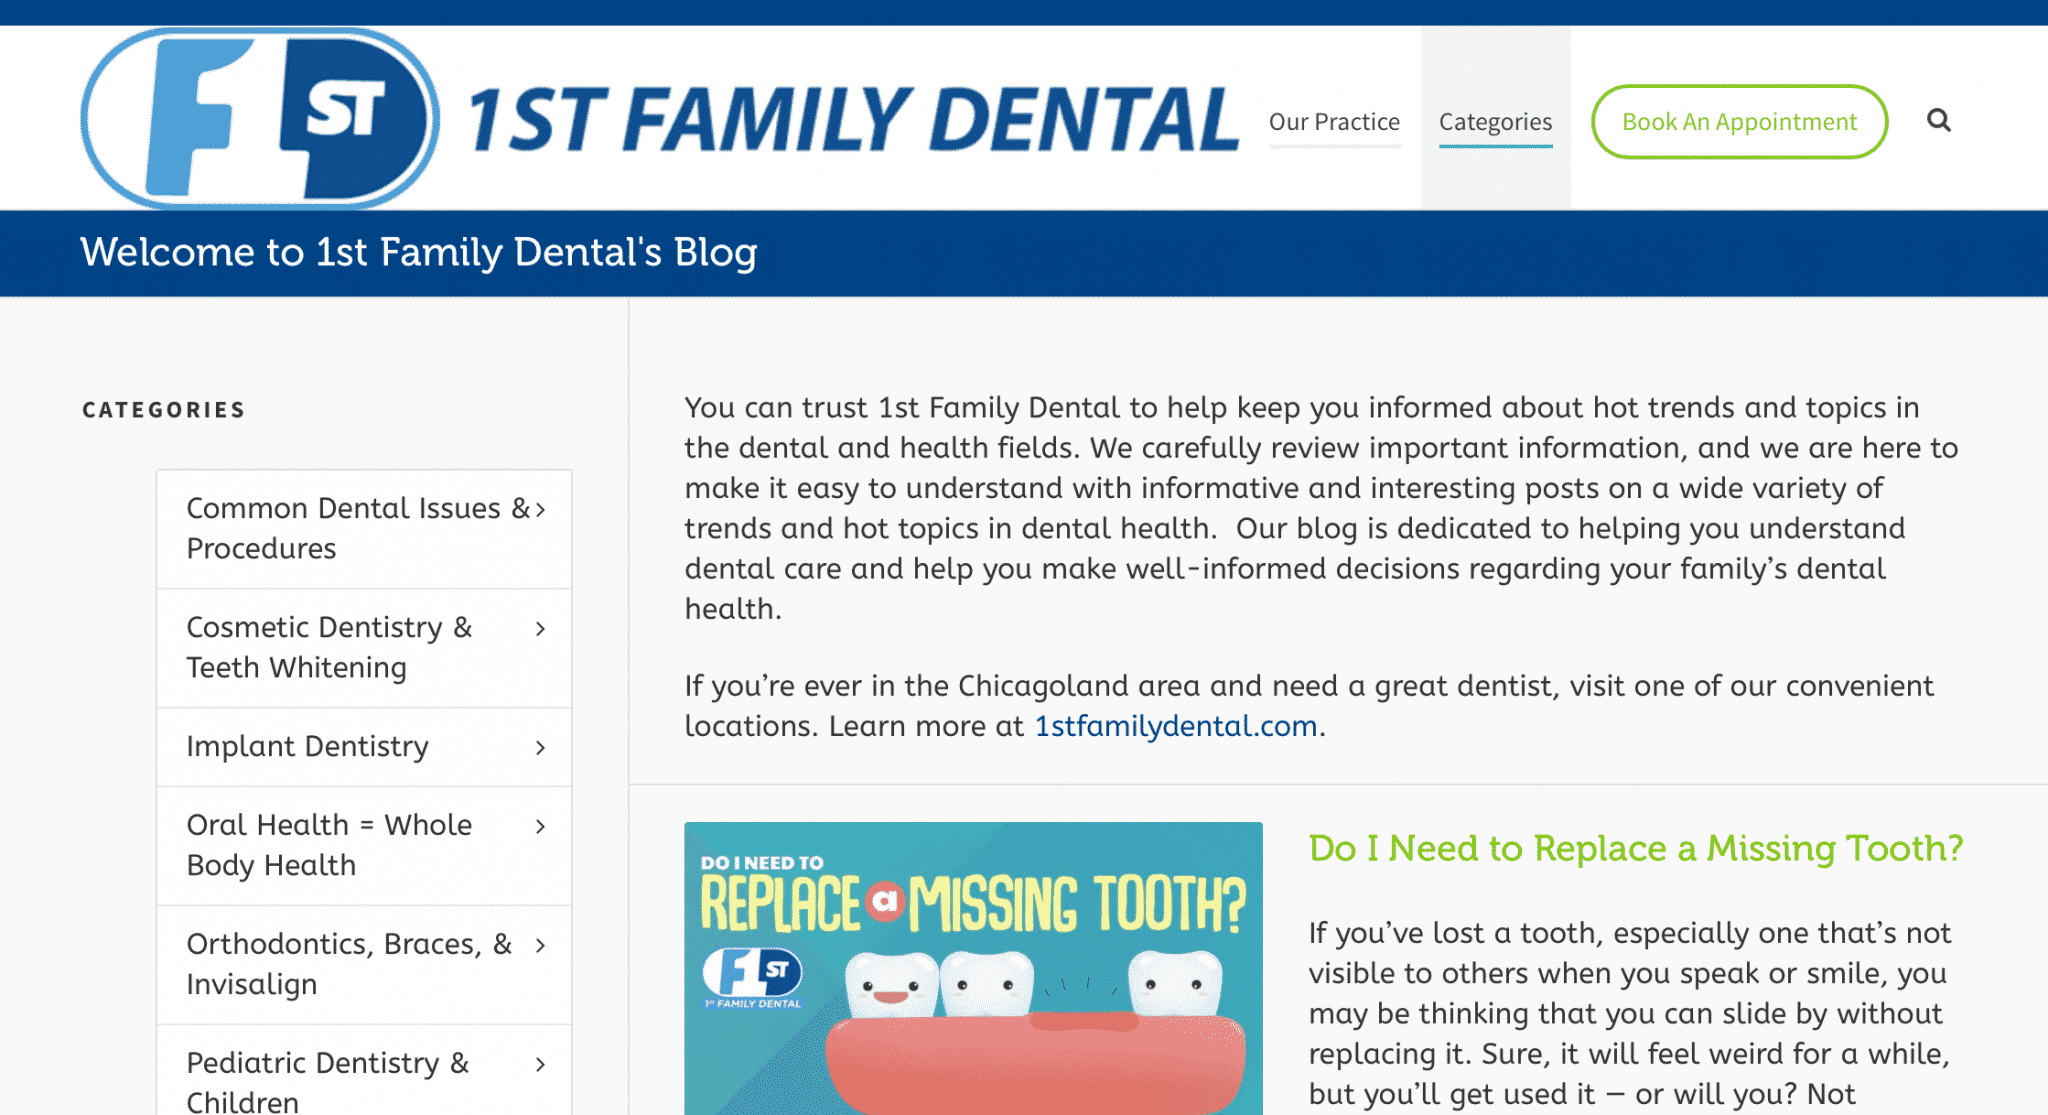Open Common Dental Issues & Procedures category
The width and height of the screenshot is (2048, 1115).
[358, 528]
